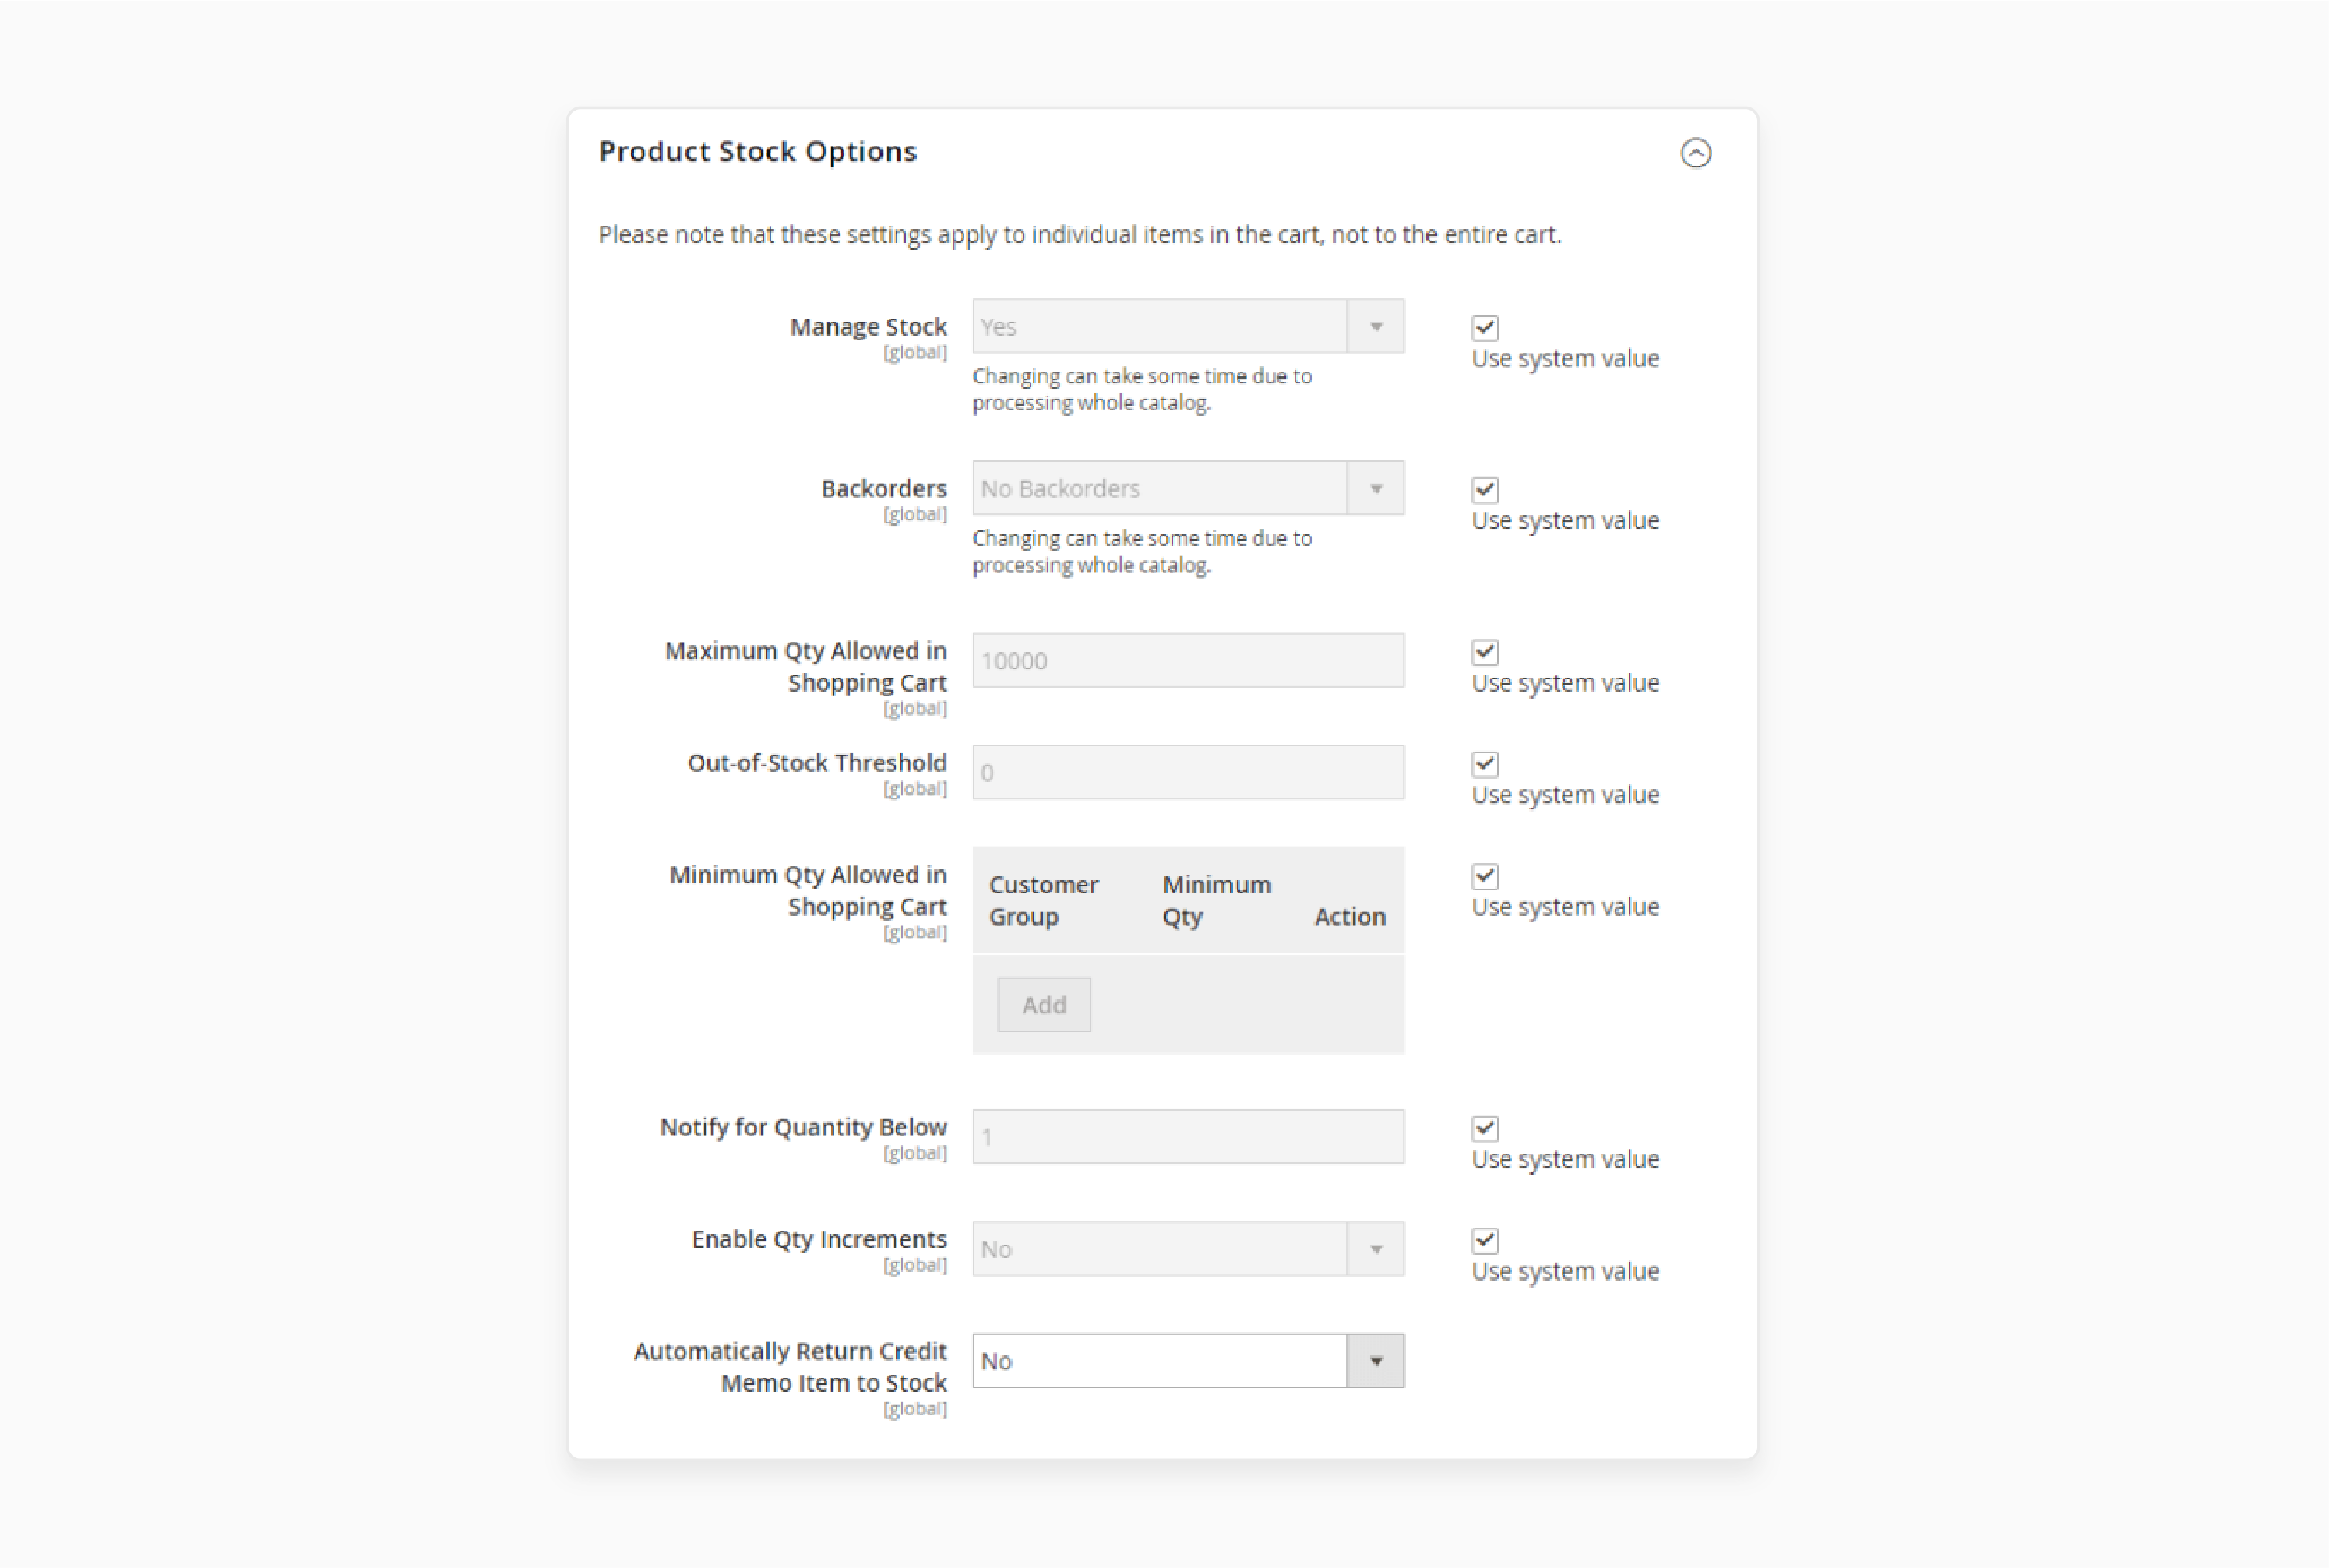Uncheck Use system value for Backorders

1485,489
